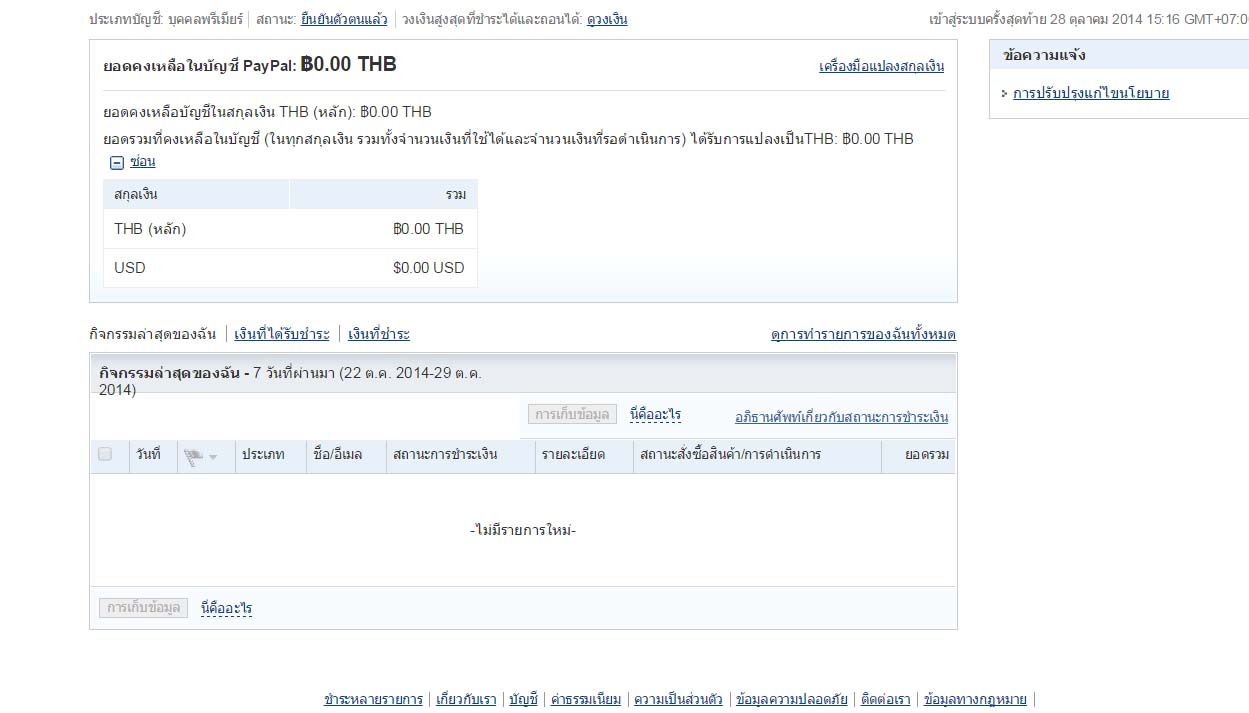The width and height of the screenshot is (1249, 713).
Task: Open the flag filter dropdown in header
Action: (202, 456)
